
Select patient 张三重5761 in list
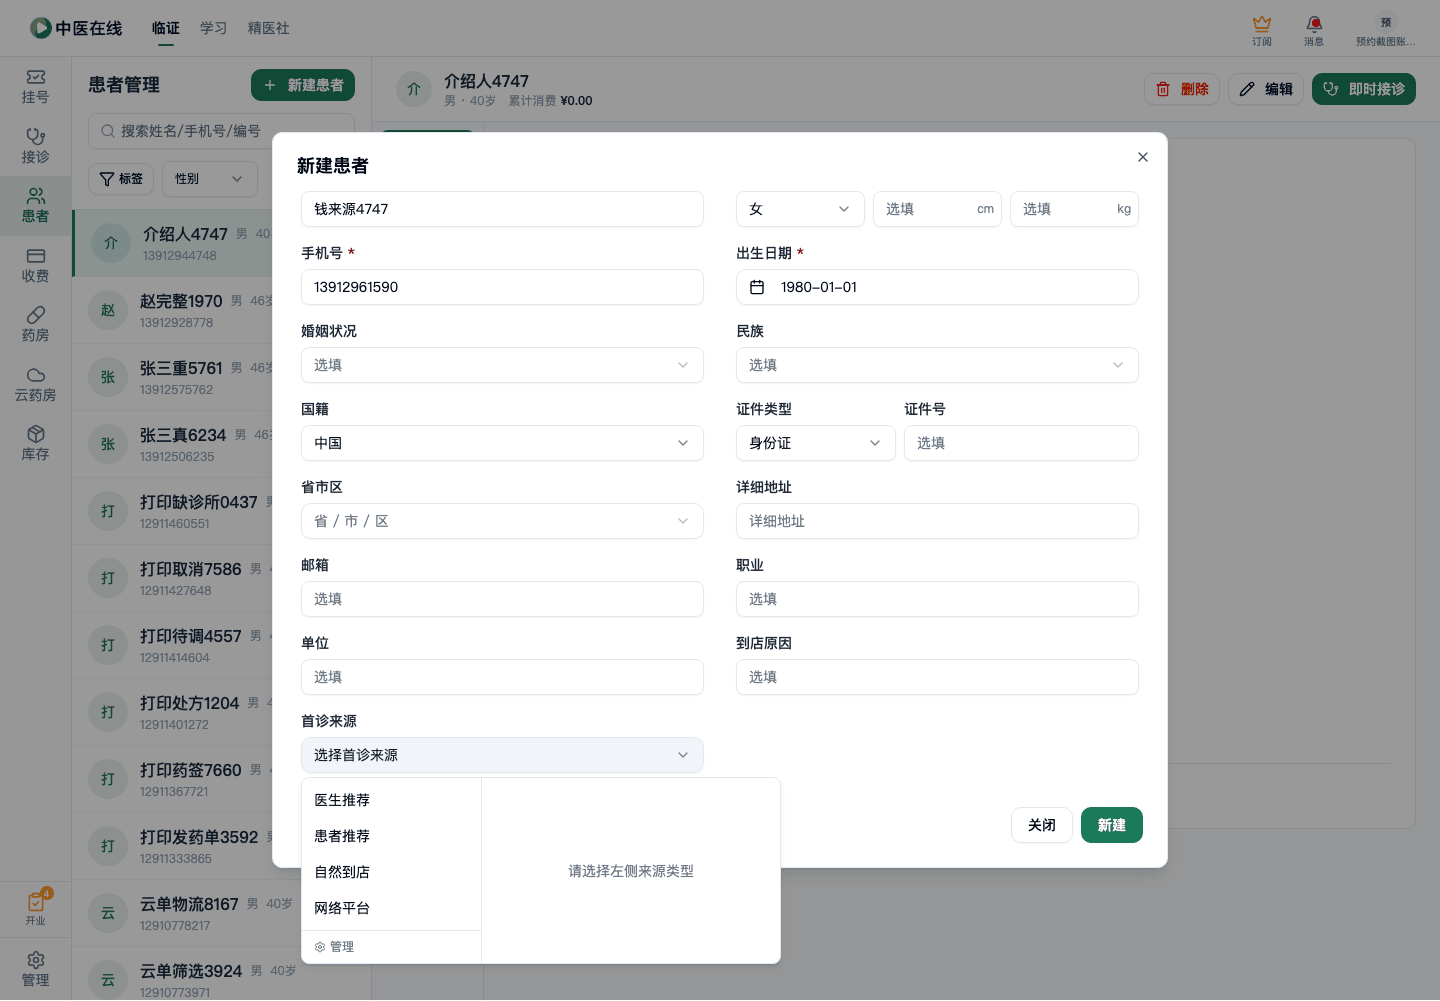pyautogui.click(x=173, y=377)
